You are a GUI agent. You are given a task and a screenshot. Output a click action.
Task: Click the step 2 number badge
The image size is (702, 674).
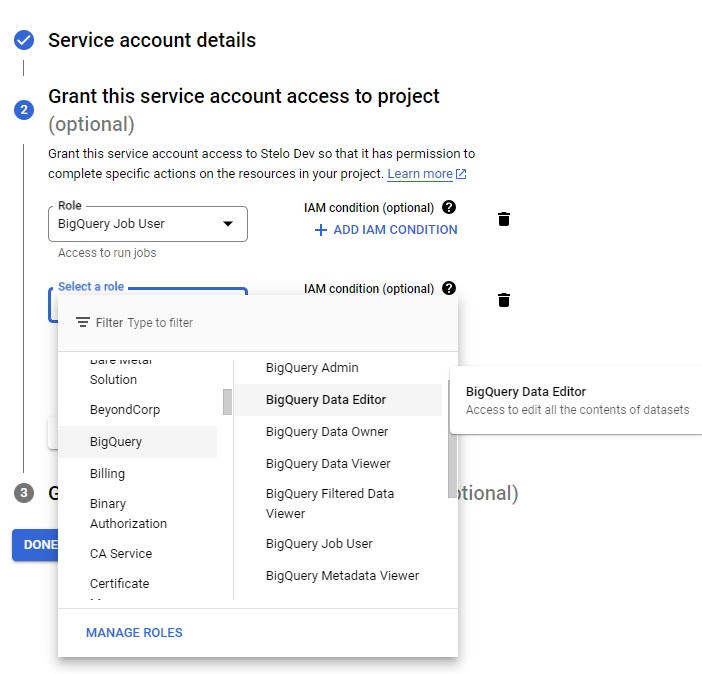[24, 110]
